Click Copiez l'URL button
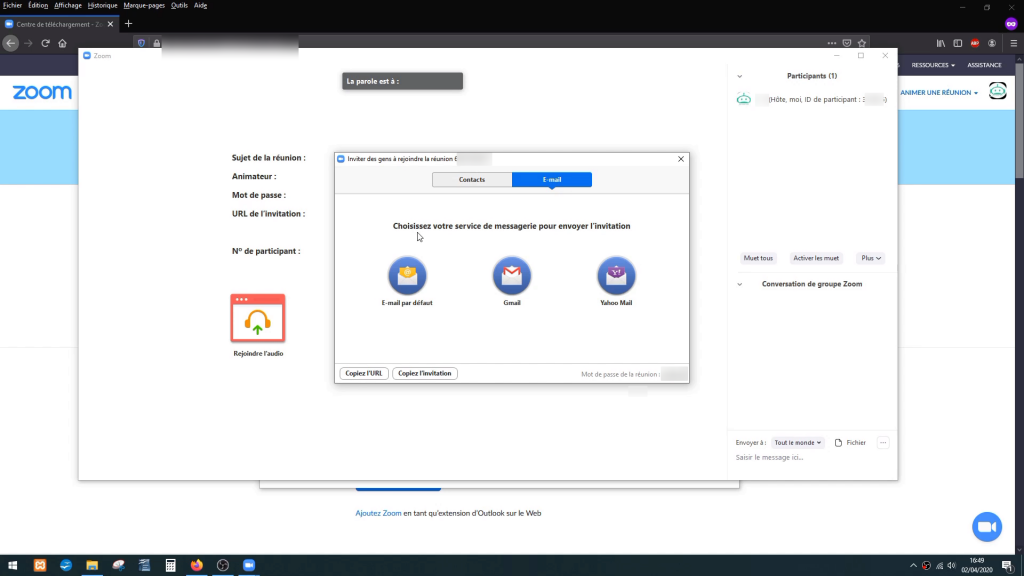 (x=364, y=374)
